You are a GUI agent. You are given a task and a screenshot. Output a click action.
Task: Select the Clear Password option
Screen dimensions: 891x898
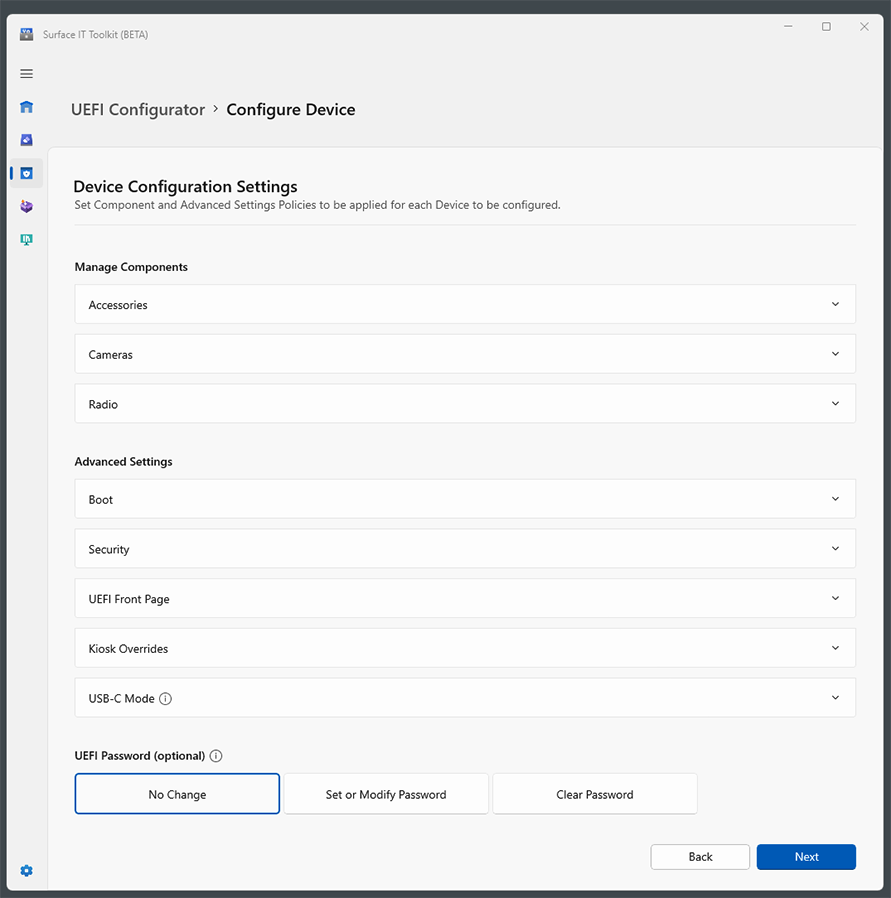pos(594,793)
